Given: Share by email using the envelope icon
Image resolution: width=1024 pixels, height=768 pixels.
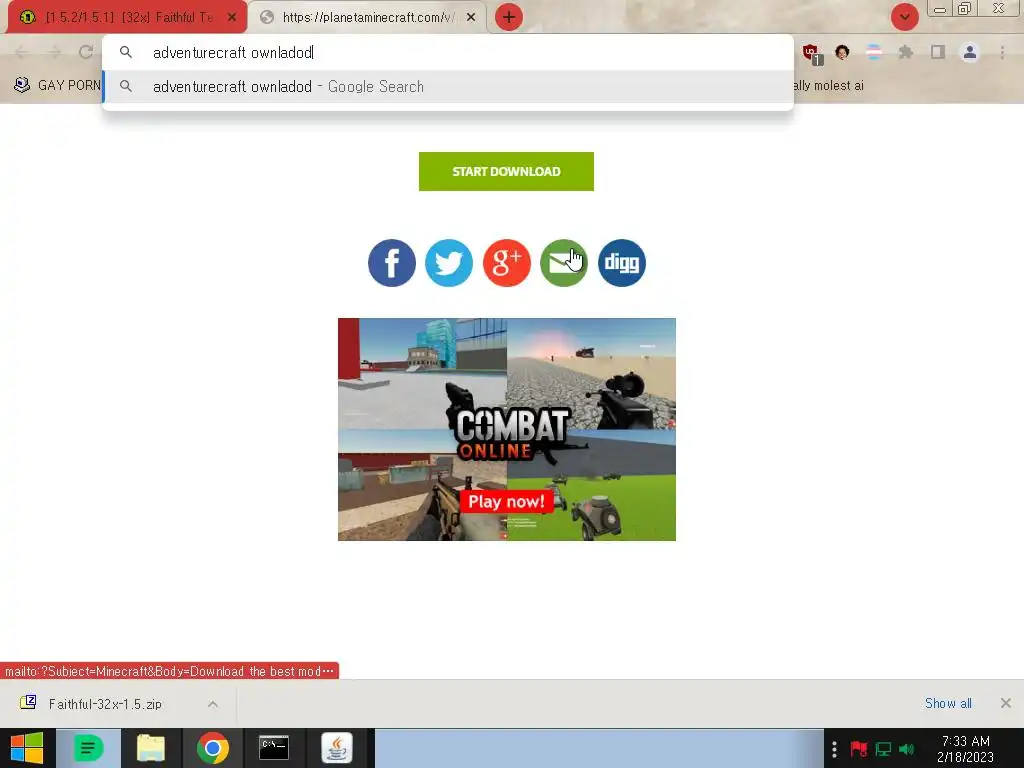Looking at the screenshot, I should pyautogui.click(x=564, y=263).
